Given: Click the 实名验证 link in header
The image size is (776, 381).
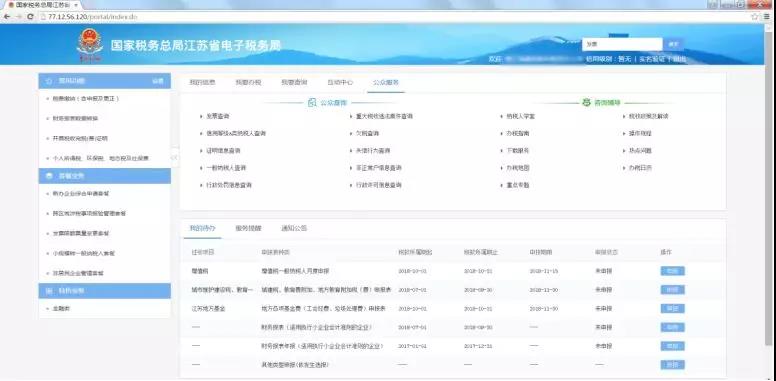Looking at the screenshot, I should [652, 59].
